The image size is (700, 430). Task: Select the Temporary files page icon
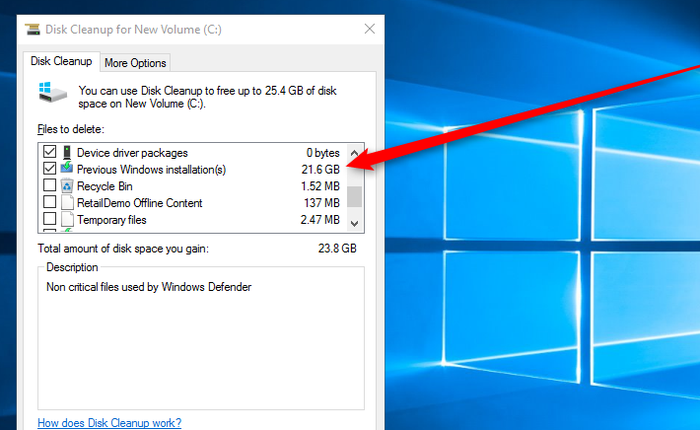point(67,219)
